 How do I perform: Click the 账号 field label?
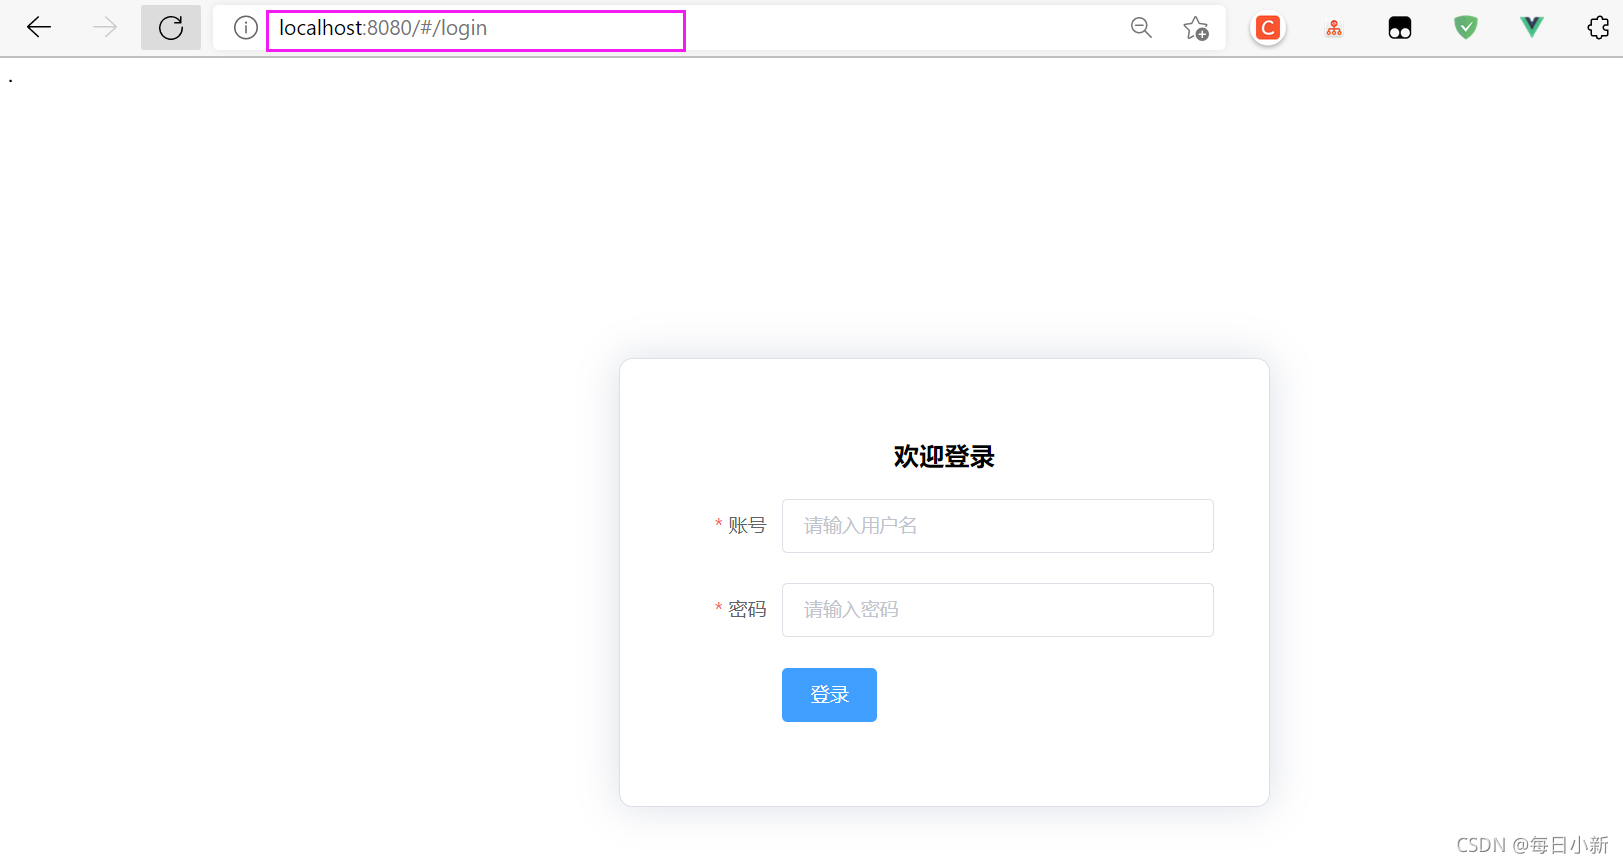tap(747, 526)
